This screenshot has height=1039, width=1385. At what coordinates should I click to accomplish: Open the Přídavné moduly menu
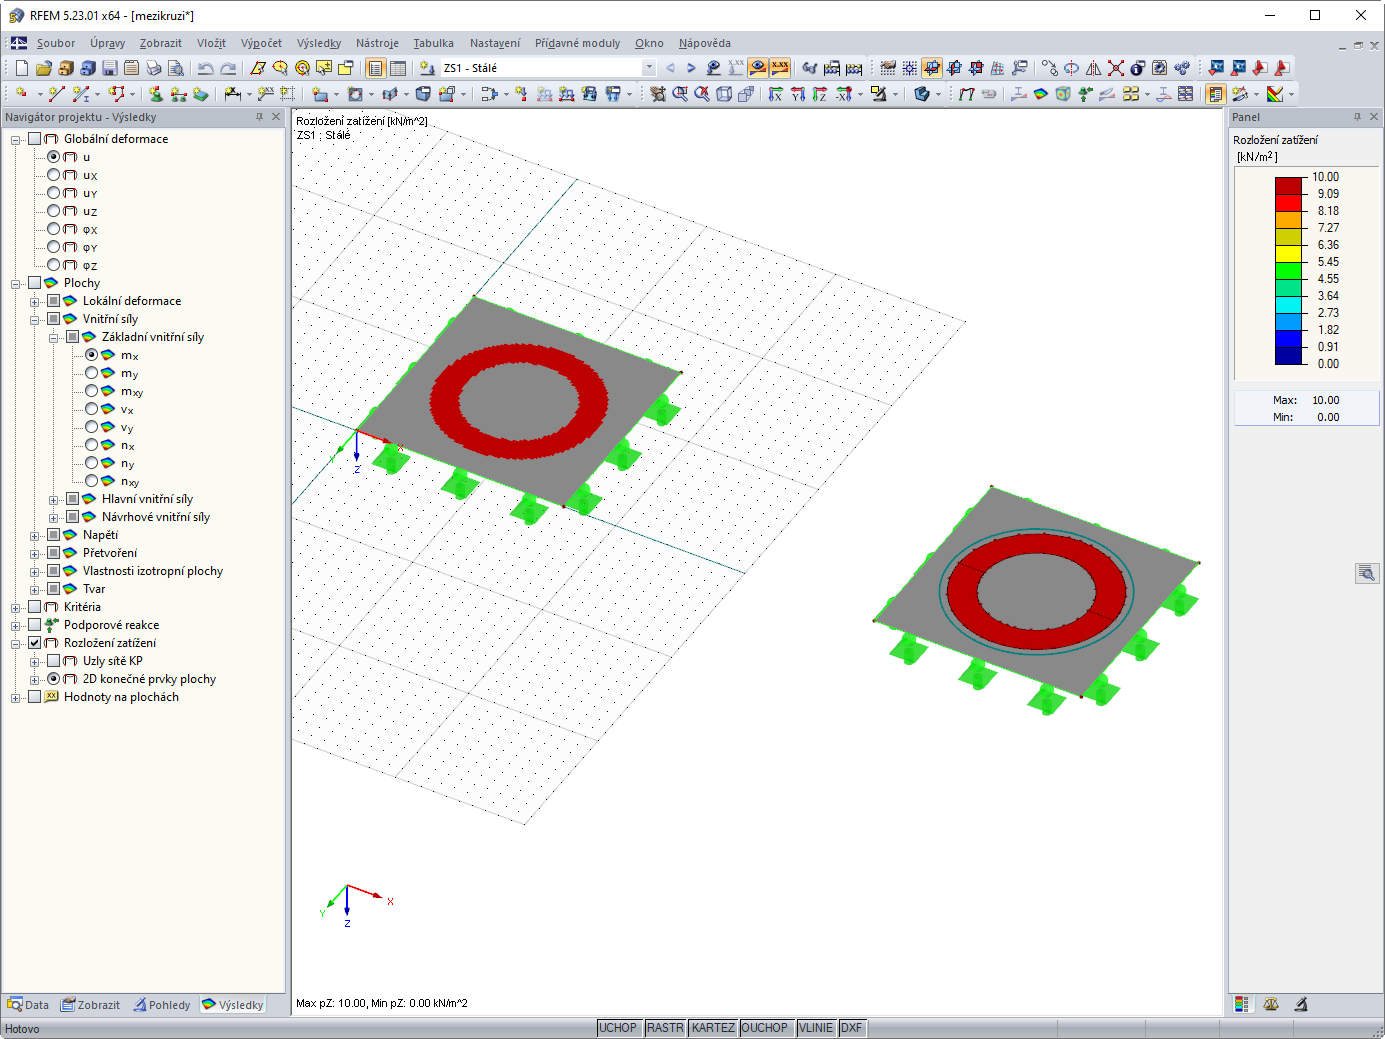pos(577,43)
